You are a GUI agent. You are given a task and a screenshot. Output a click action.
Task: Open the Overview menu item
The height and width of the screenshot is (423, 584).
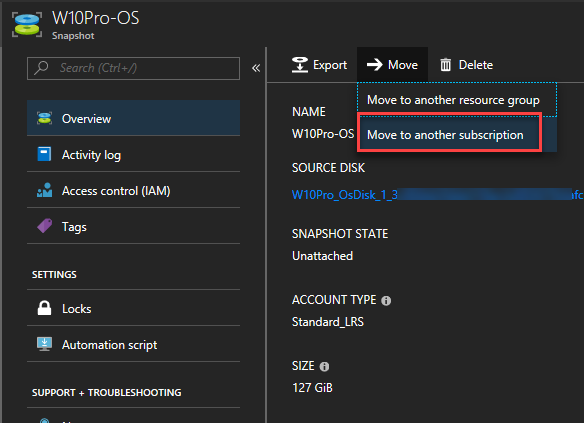coord(133,118)
